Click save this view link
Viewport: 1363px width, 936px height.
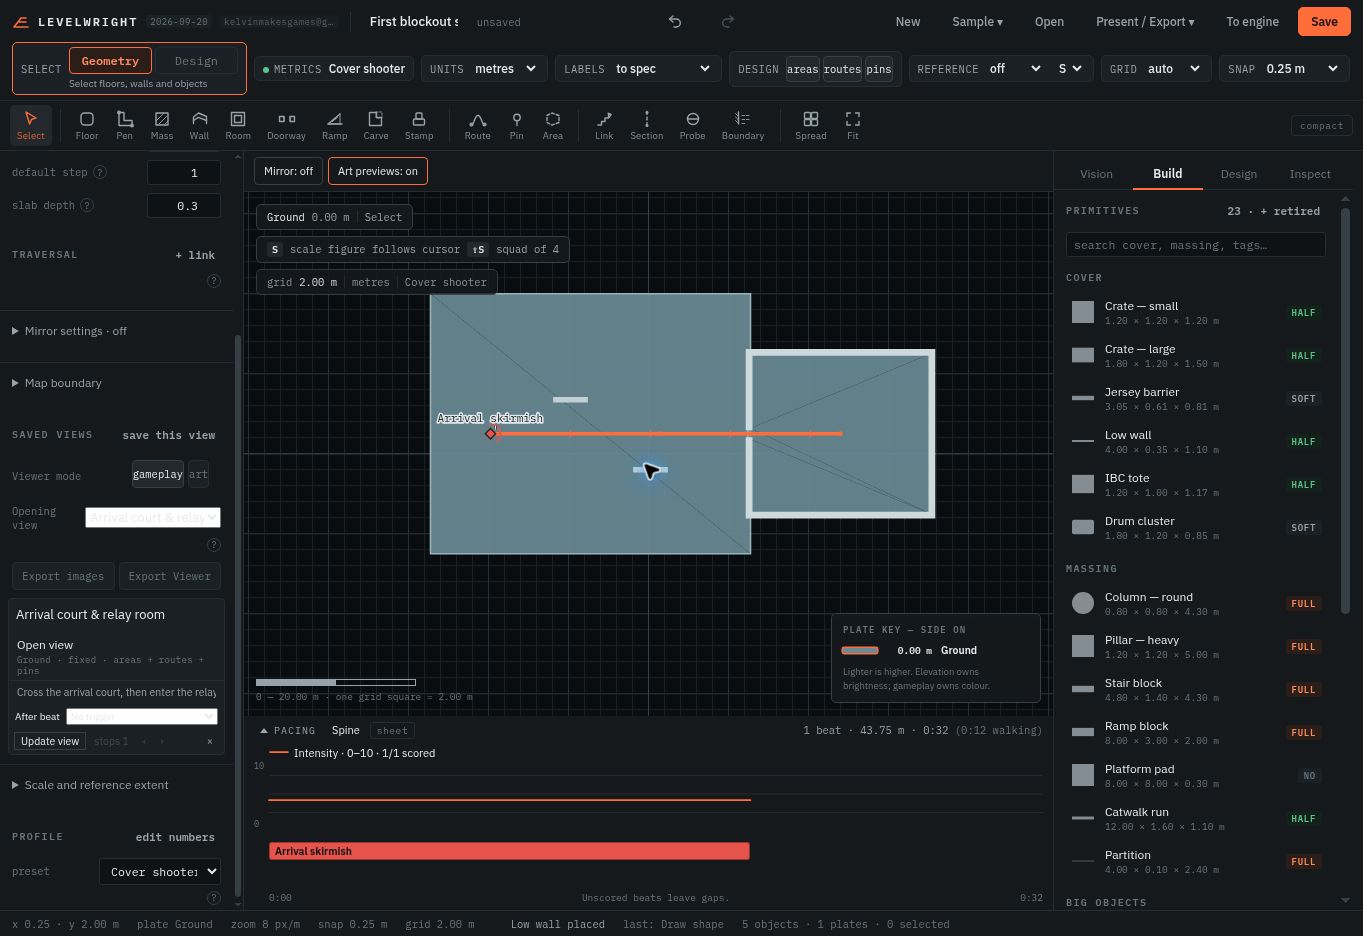[x=169, y=435]
